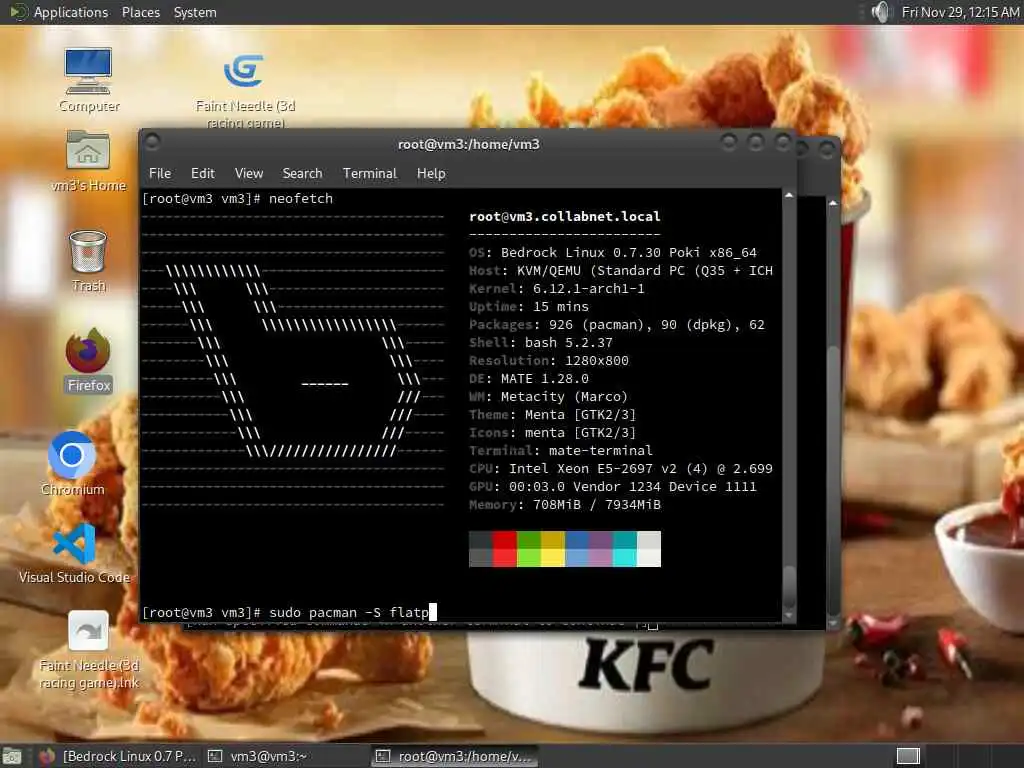
Task: Click the 'Icons: menta [GTK2/3]' line
Action: (x=552, y=433)
